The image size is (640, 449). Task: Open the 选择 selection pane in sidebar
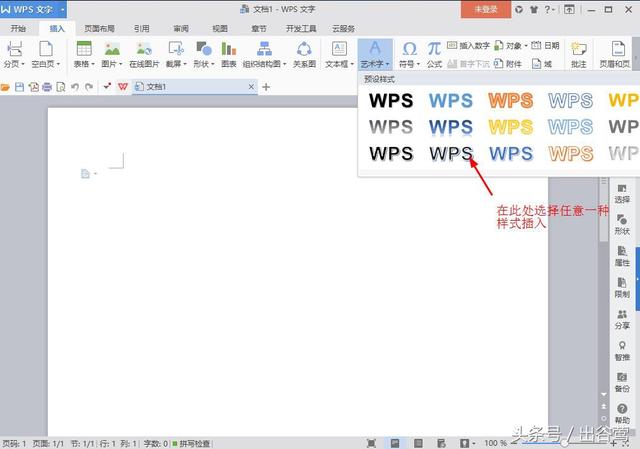point(622,194)
